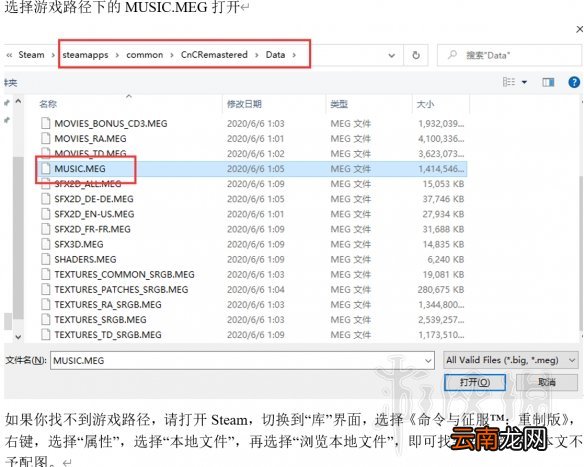Select file TEXTURES_TD_SRGB.MEG

108,335
